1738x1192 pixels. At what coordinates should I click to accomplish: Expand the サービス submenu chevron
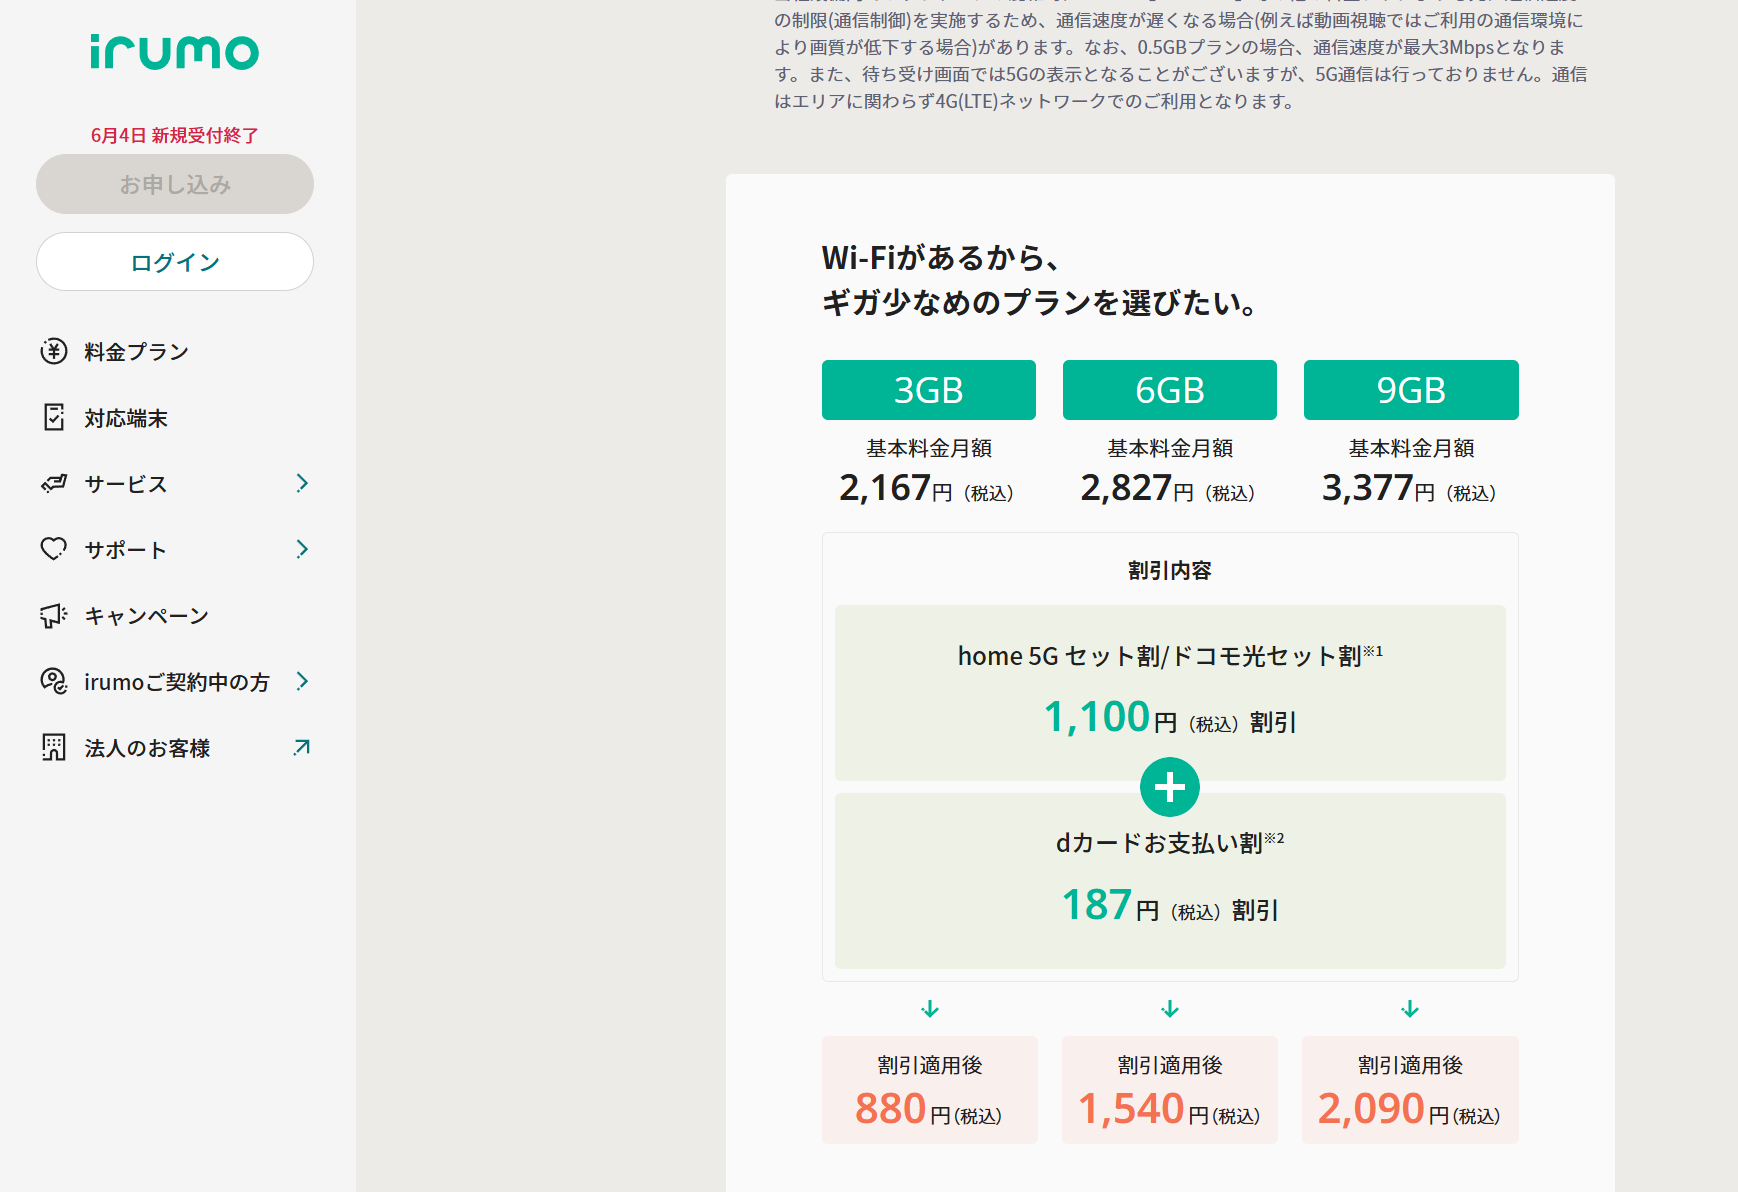pos(303,483)
